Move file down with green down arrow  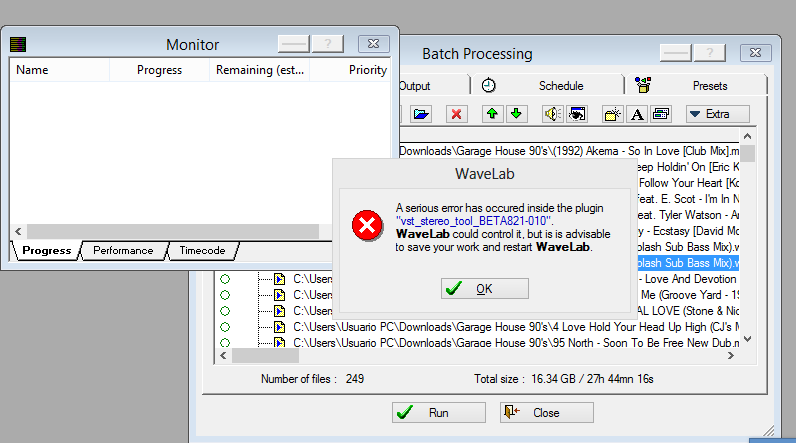point(516,114)
